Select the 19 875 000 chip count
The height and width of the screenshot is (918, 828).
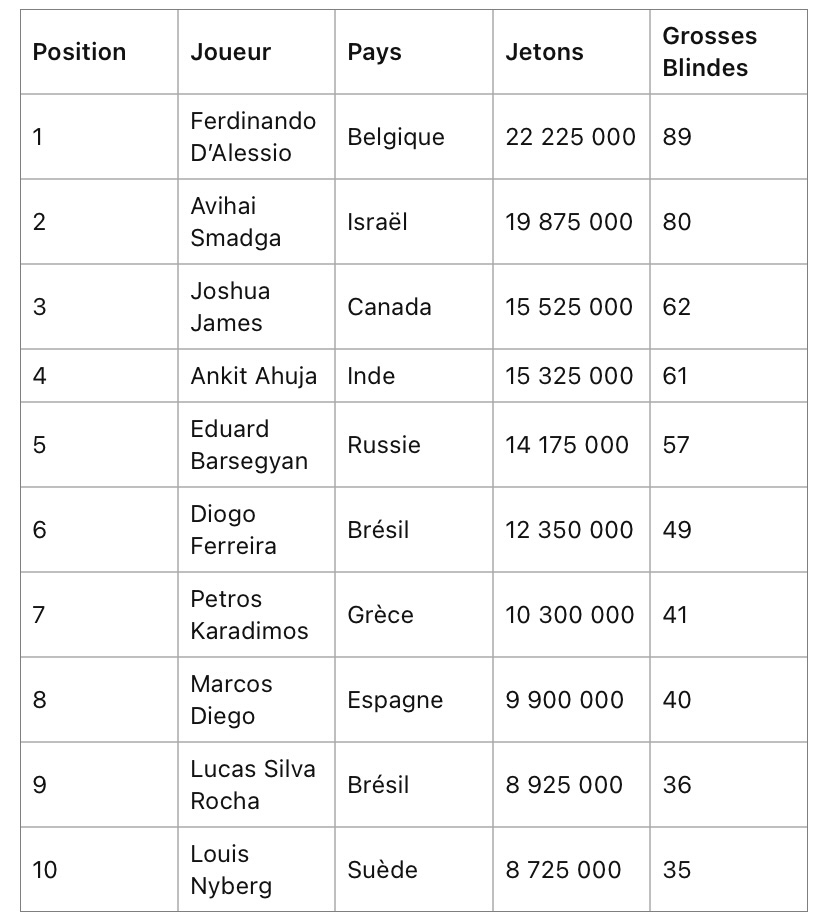[569, 222]
